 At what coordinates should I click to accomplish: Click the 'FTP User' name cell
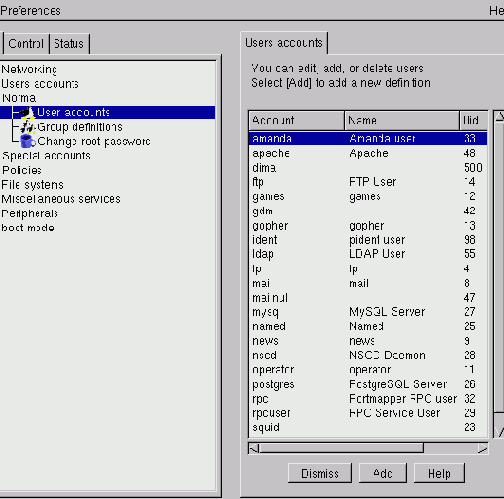click(373, 182)
